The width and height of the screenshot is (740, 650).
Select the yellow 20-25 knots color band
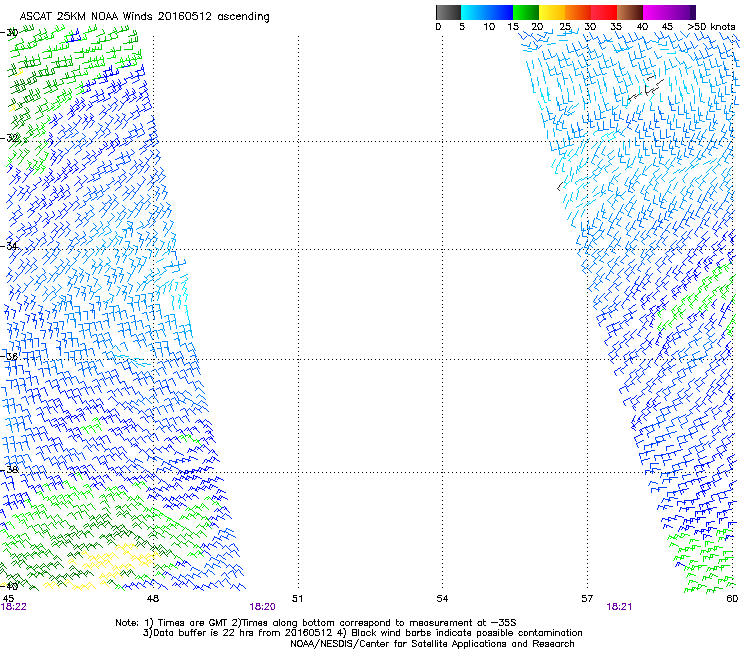coord(552,12)
